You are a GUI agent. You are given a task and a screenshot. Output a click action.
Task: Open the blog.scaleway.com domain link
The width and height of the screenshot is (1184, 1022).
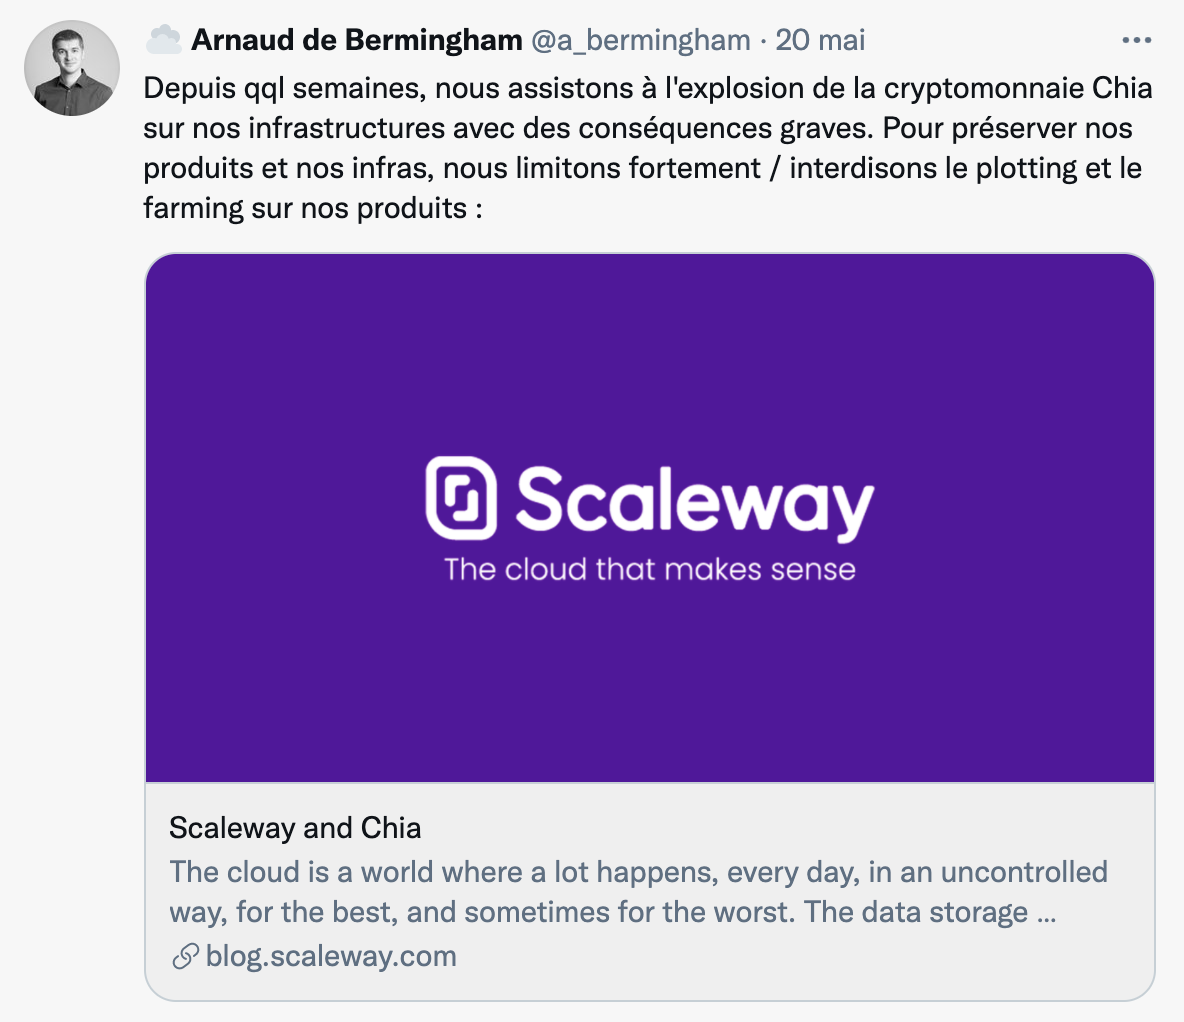click(331, 956)
